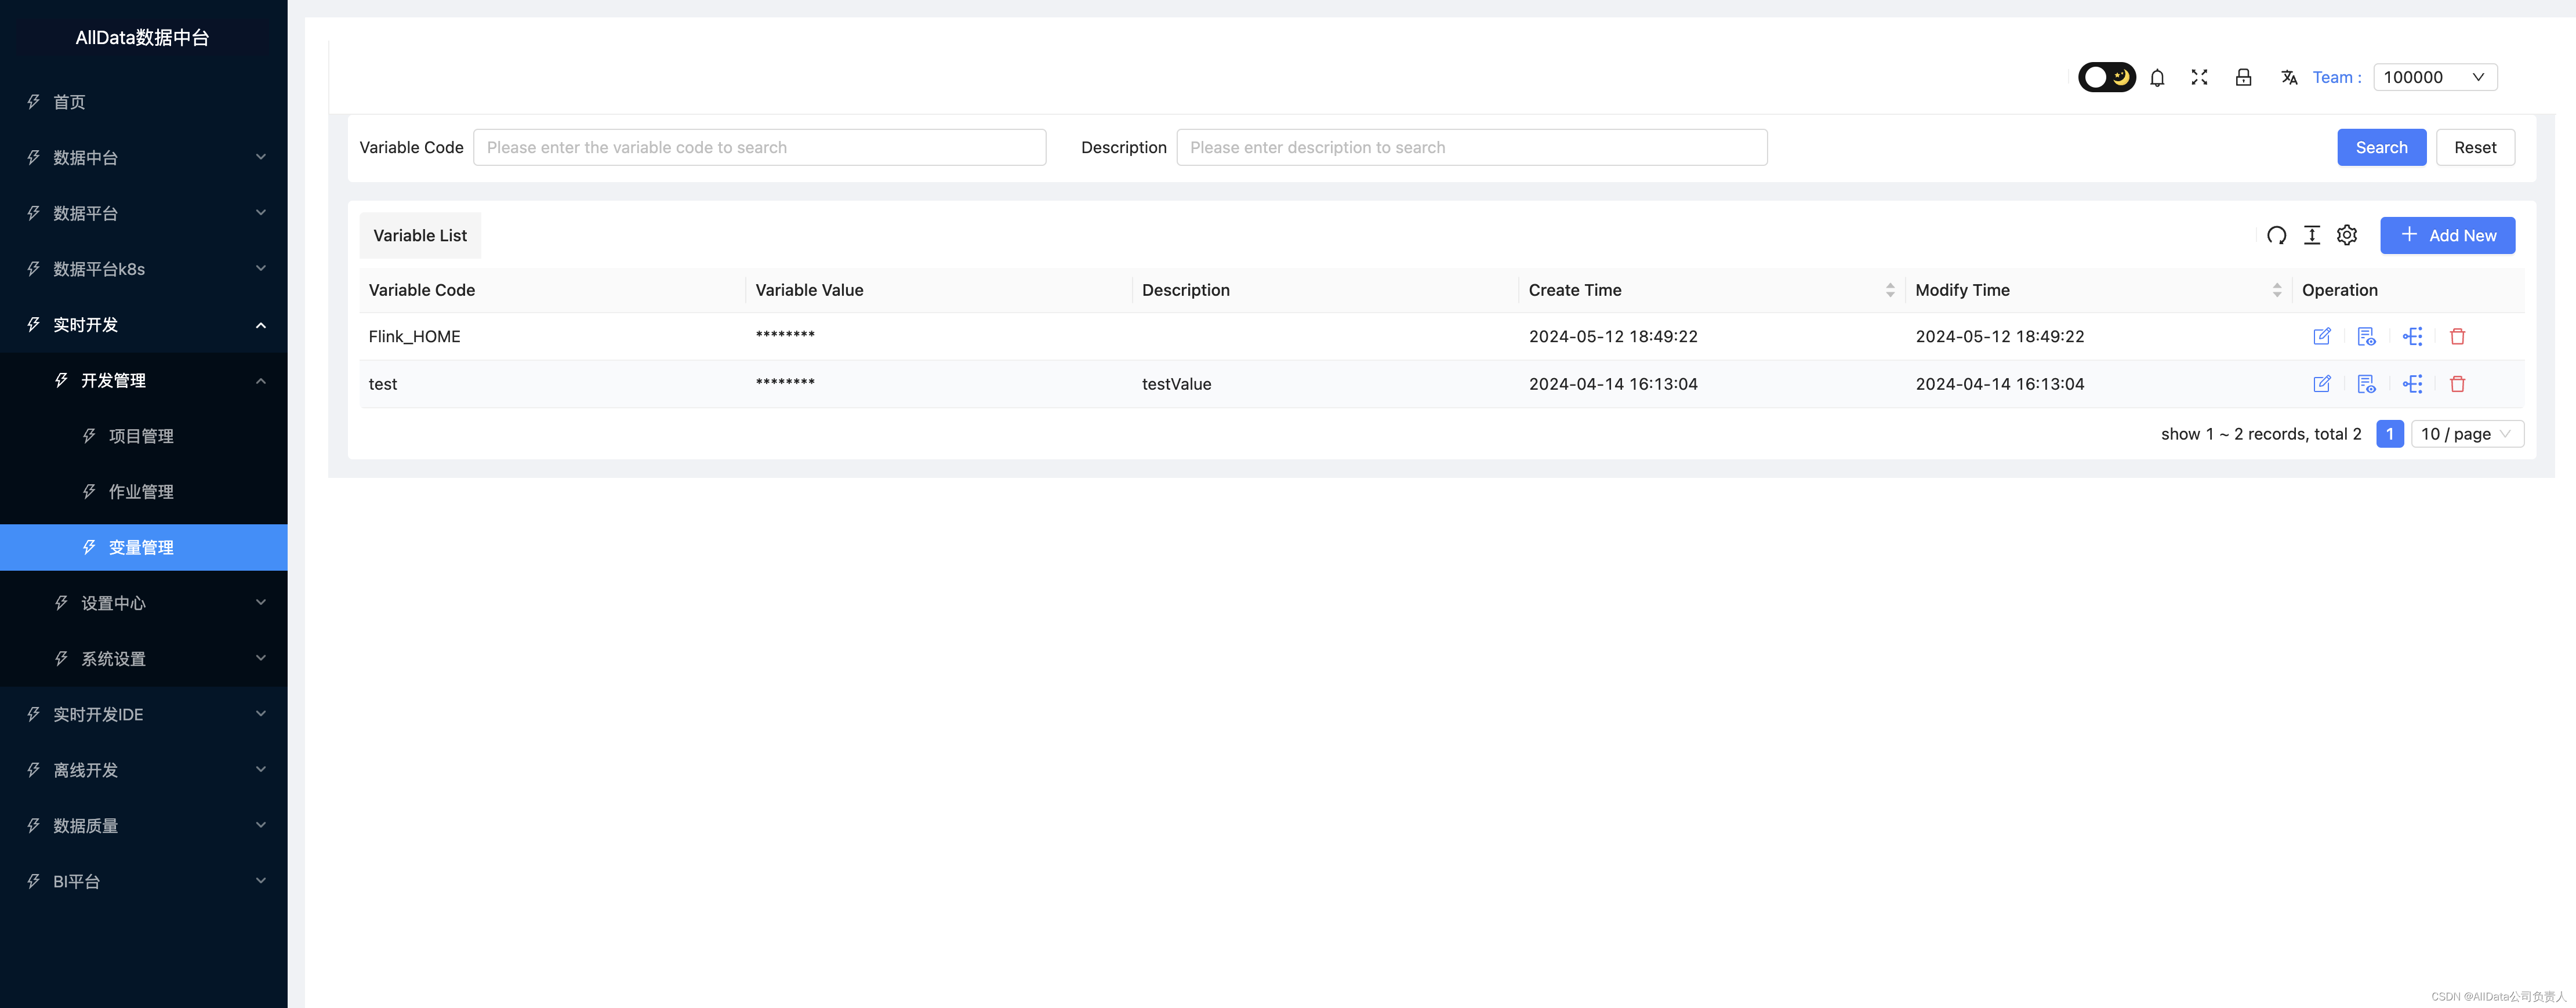Open 作业管理 in the sidebar

(x=144, y=492)
